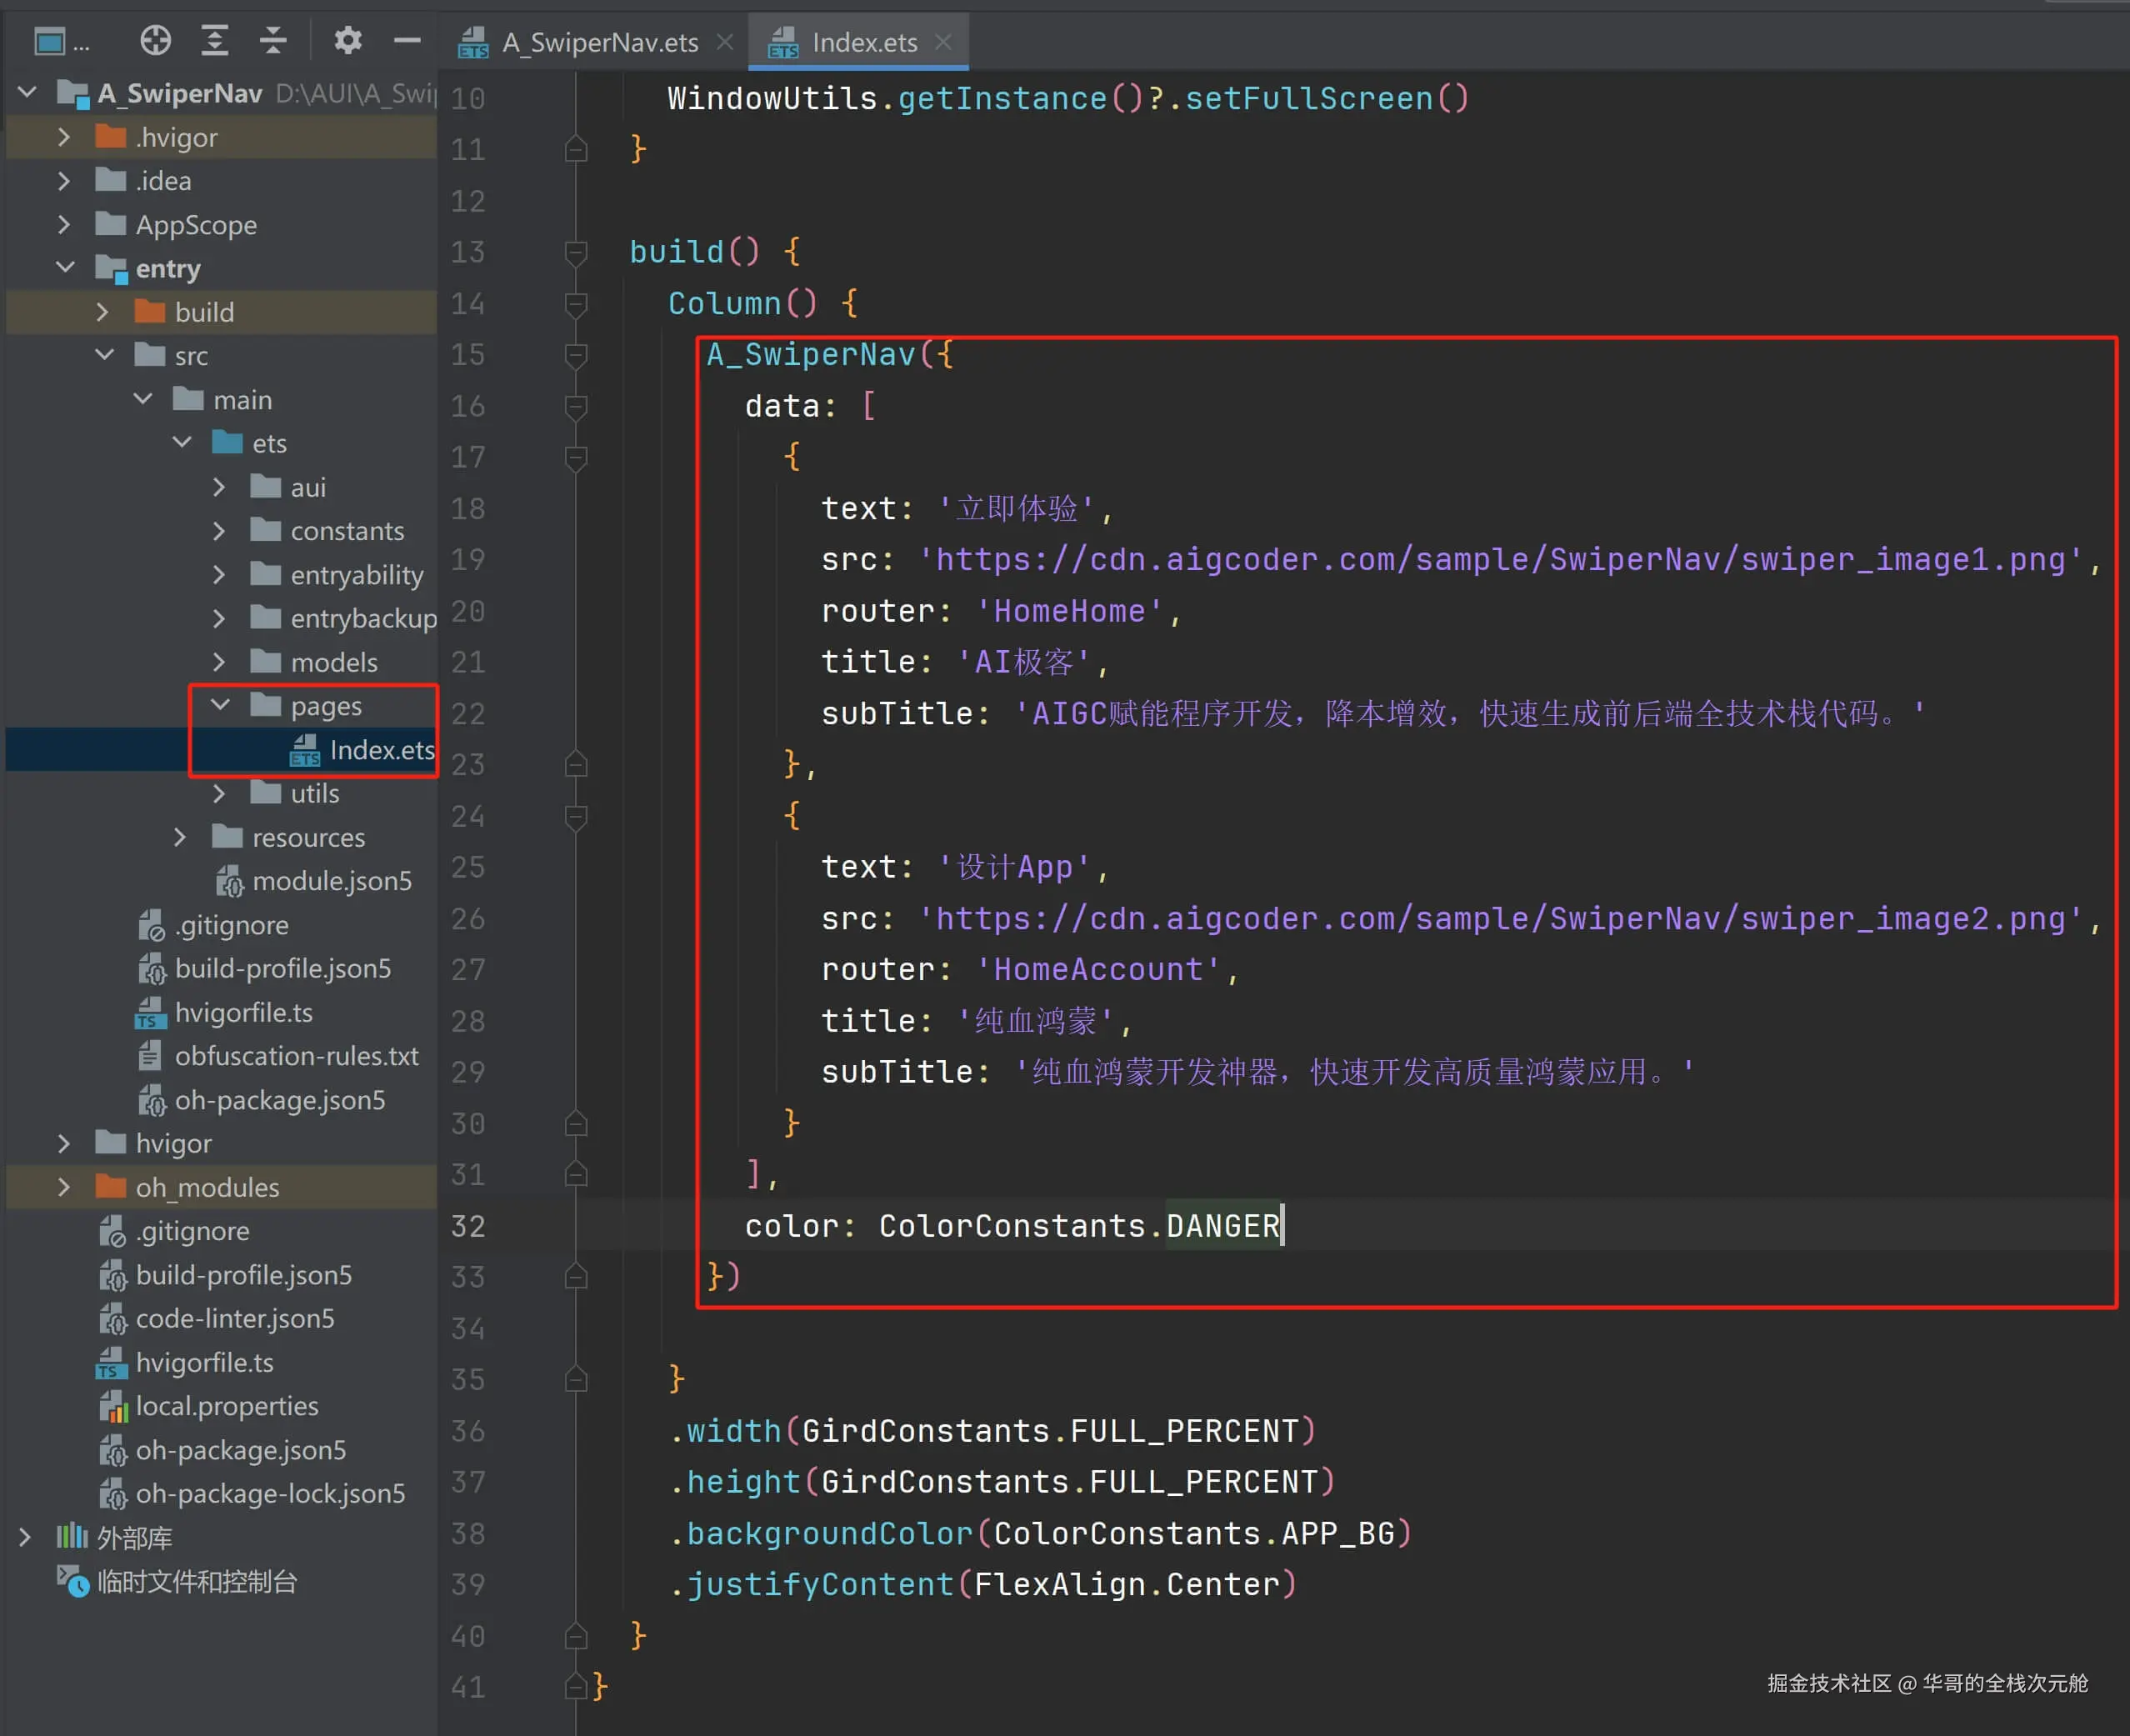
Task: Toggle code fold marker at line 15
Action: [576, 355]
